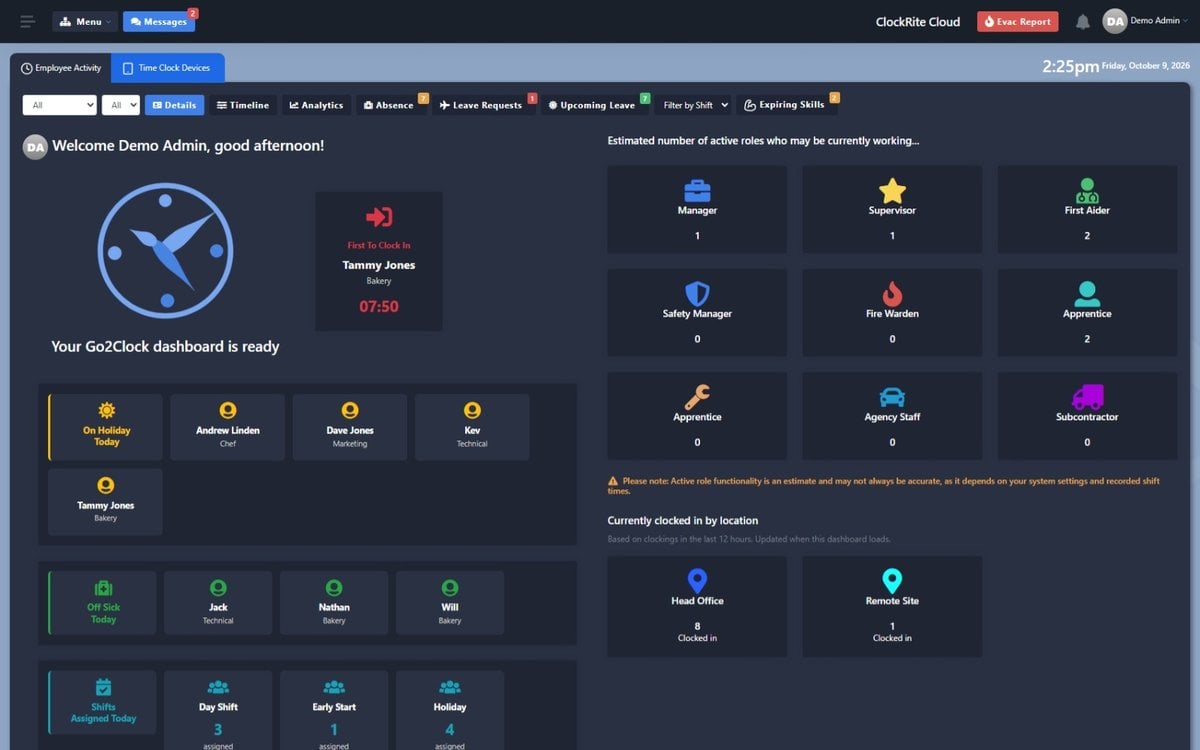Click Tammy Jones Bakery holiday avatar icon
Viewport: 1200px width, 750px height.
pyautogui.click(x=106, y=486)
